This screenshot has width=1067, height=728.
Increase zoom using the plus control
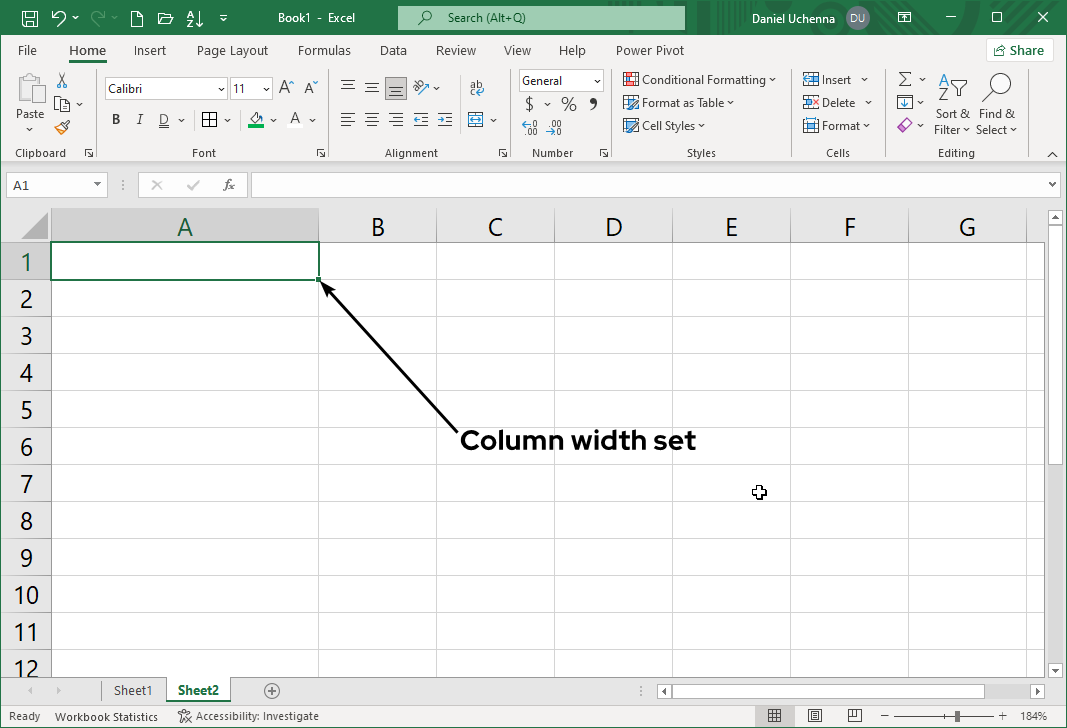1001,716
